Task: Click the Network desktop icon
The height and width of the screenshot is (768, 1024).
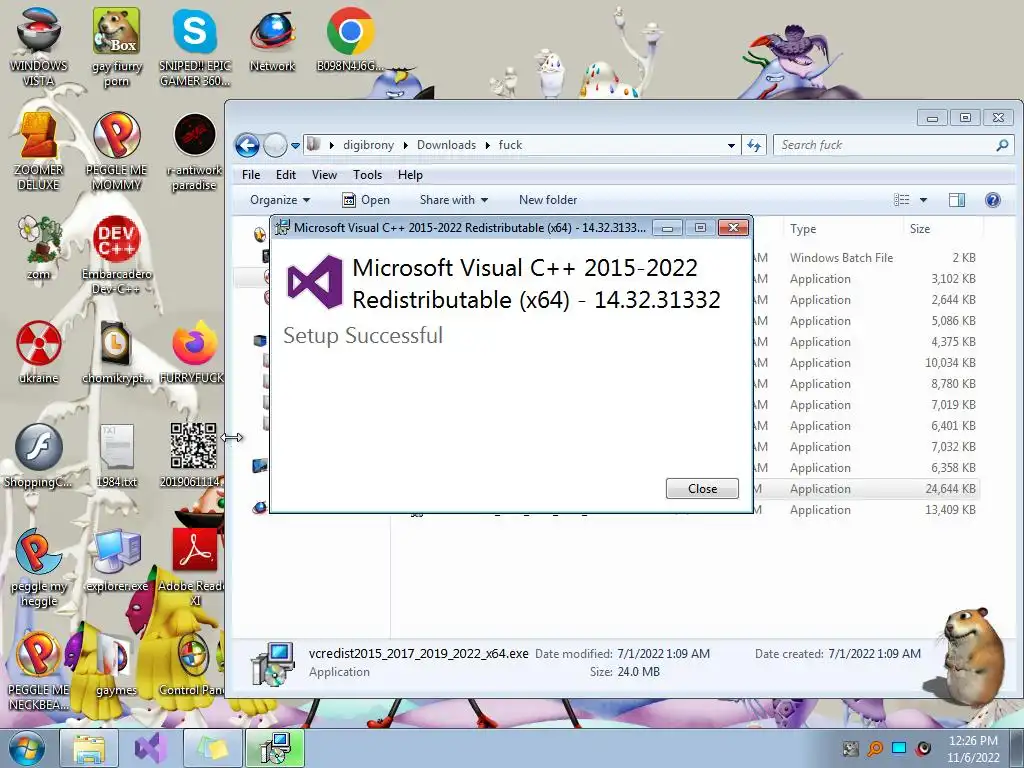Action: coord(272,40)
